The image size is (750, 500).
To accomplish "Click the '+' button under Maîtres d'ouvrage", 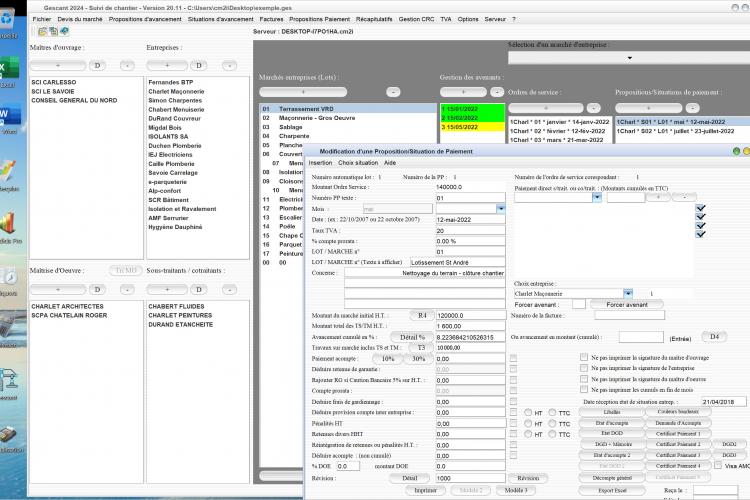I will (58, 65).
